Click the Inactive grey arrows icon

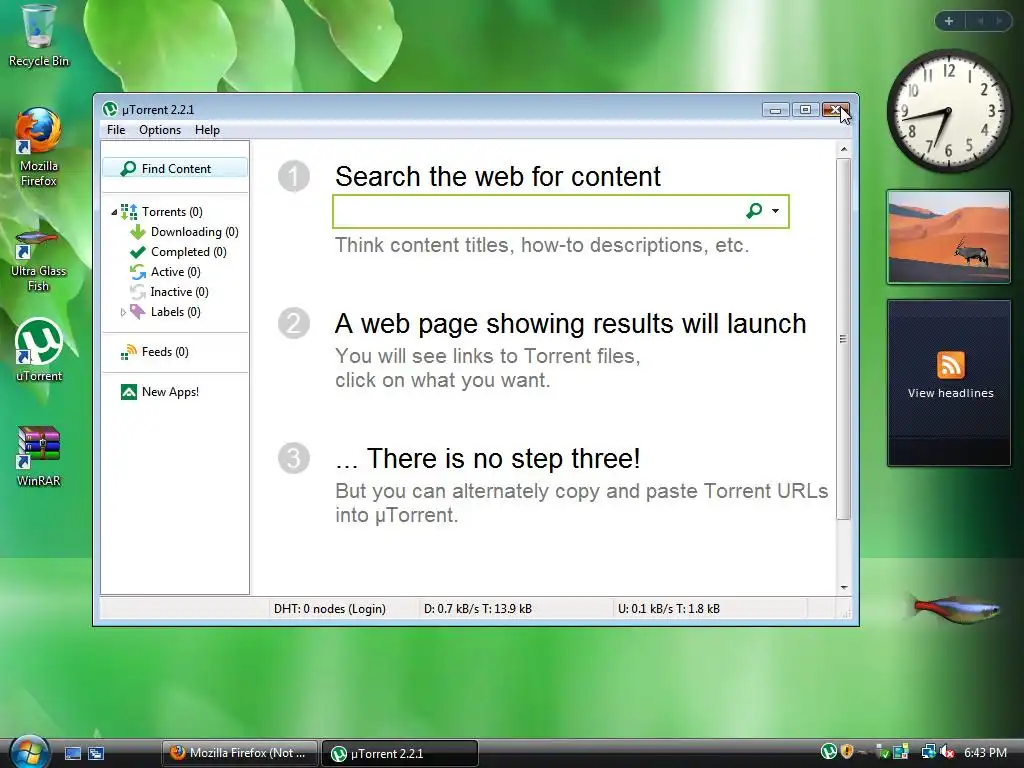(x=137, y=292)
